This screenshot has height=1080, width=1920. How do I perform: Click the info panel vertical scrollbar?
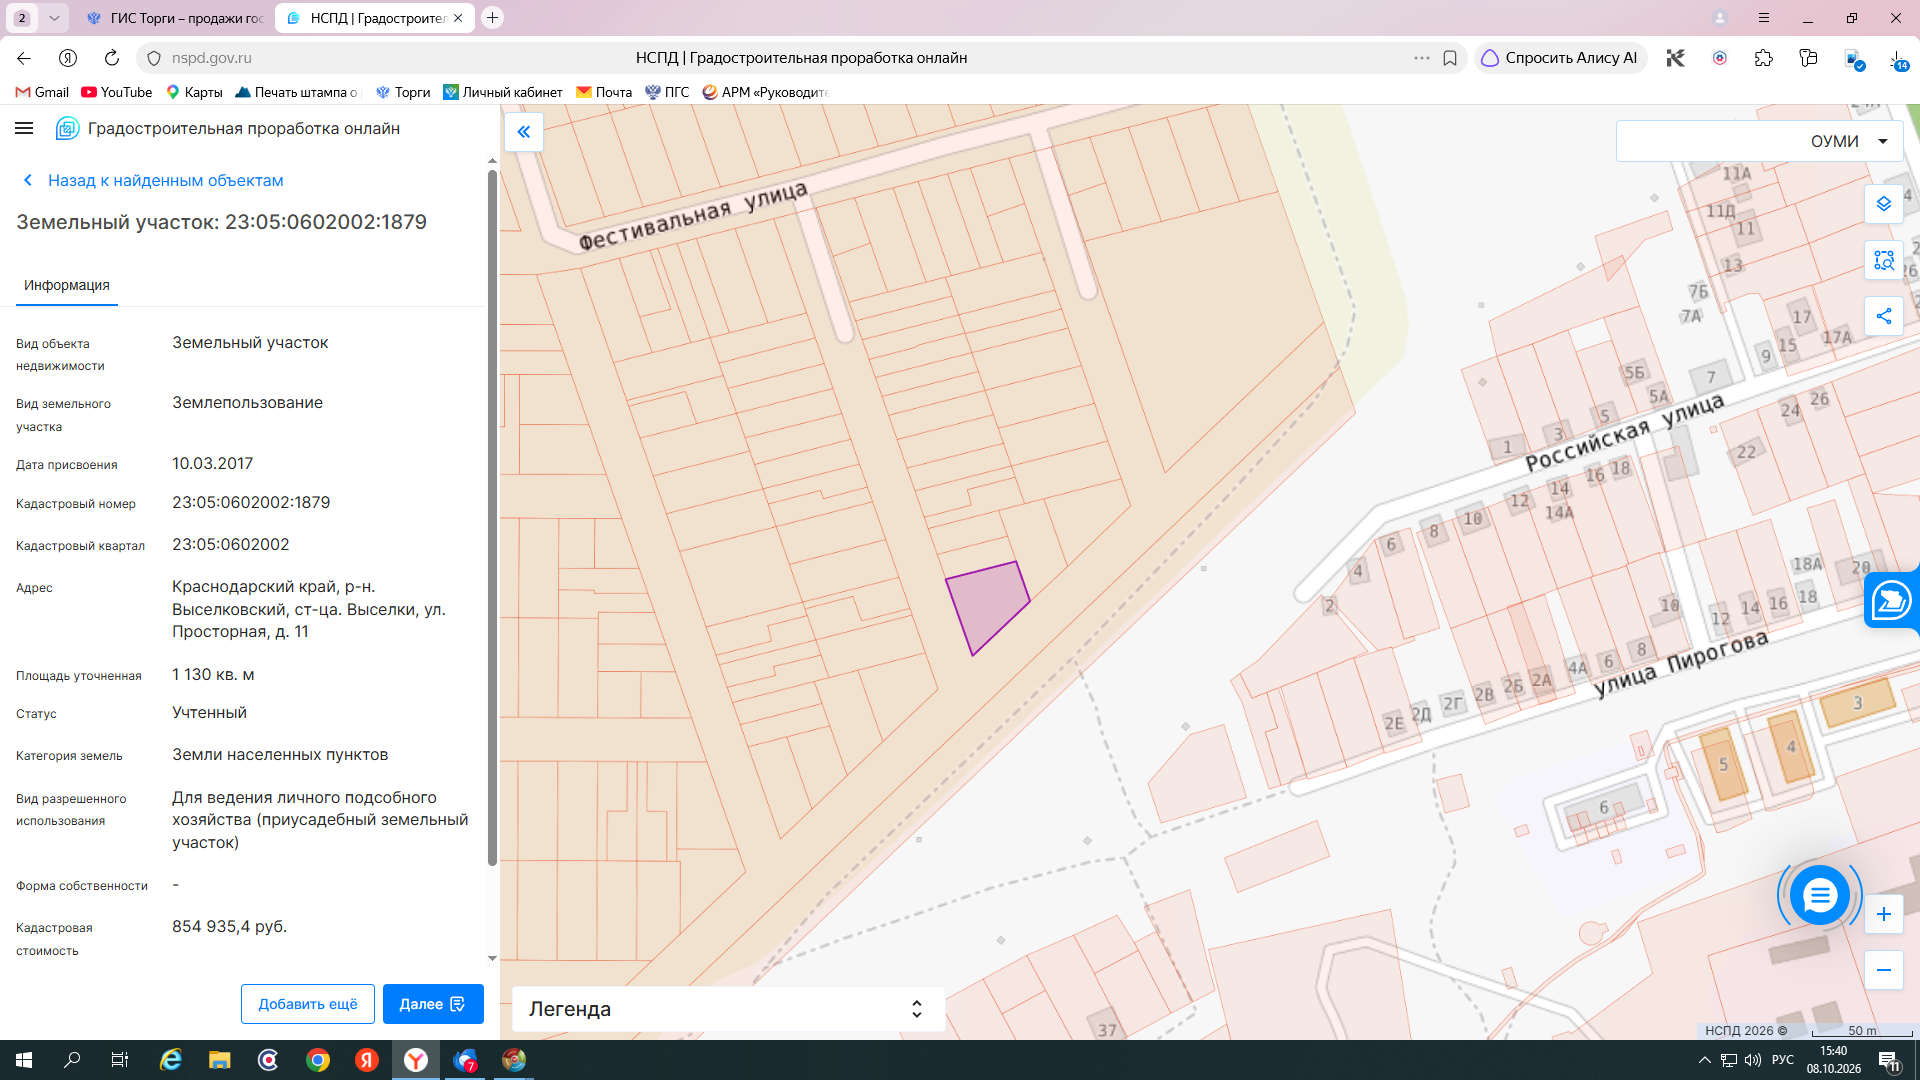tap(492, 518)
